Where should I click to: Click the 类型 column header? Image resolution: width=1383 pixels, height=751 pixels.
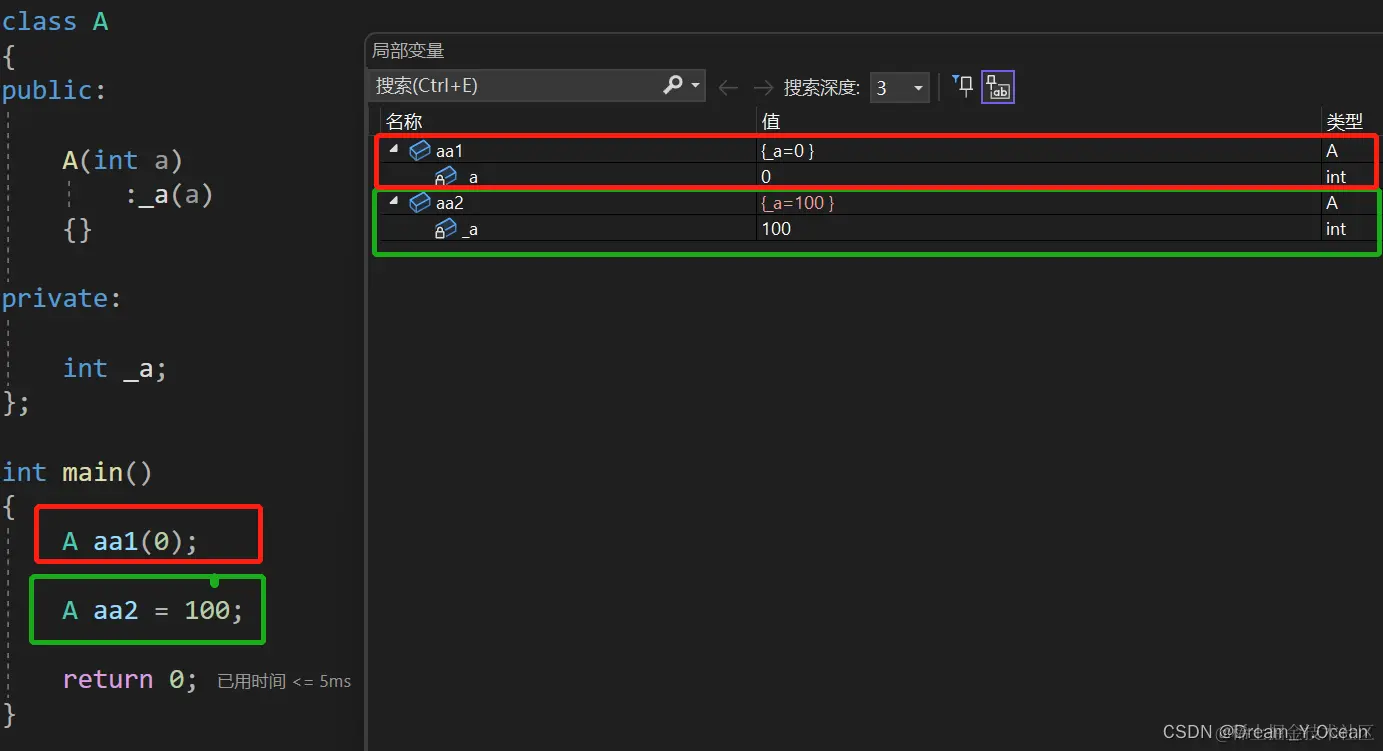1344,122
